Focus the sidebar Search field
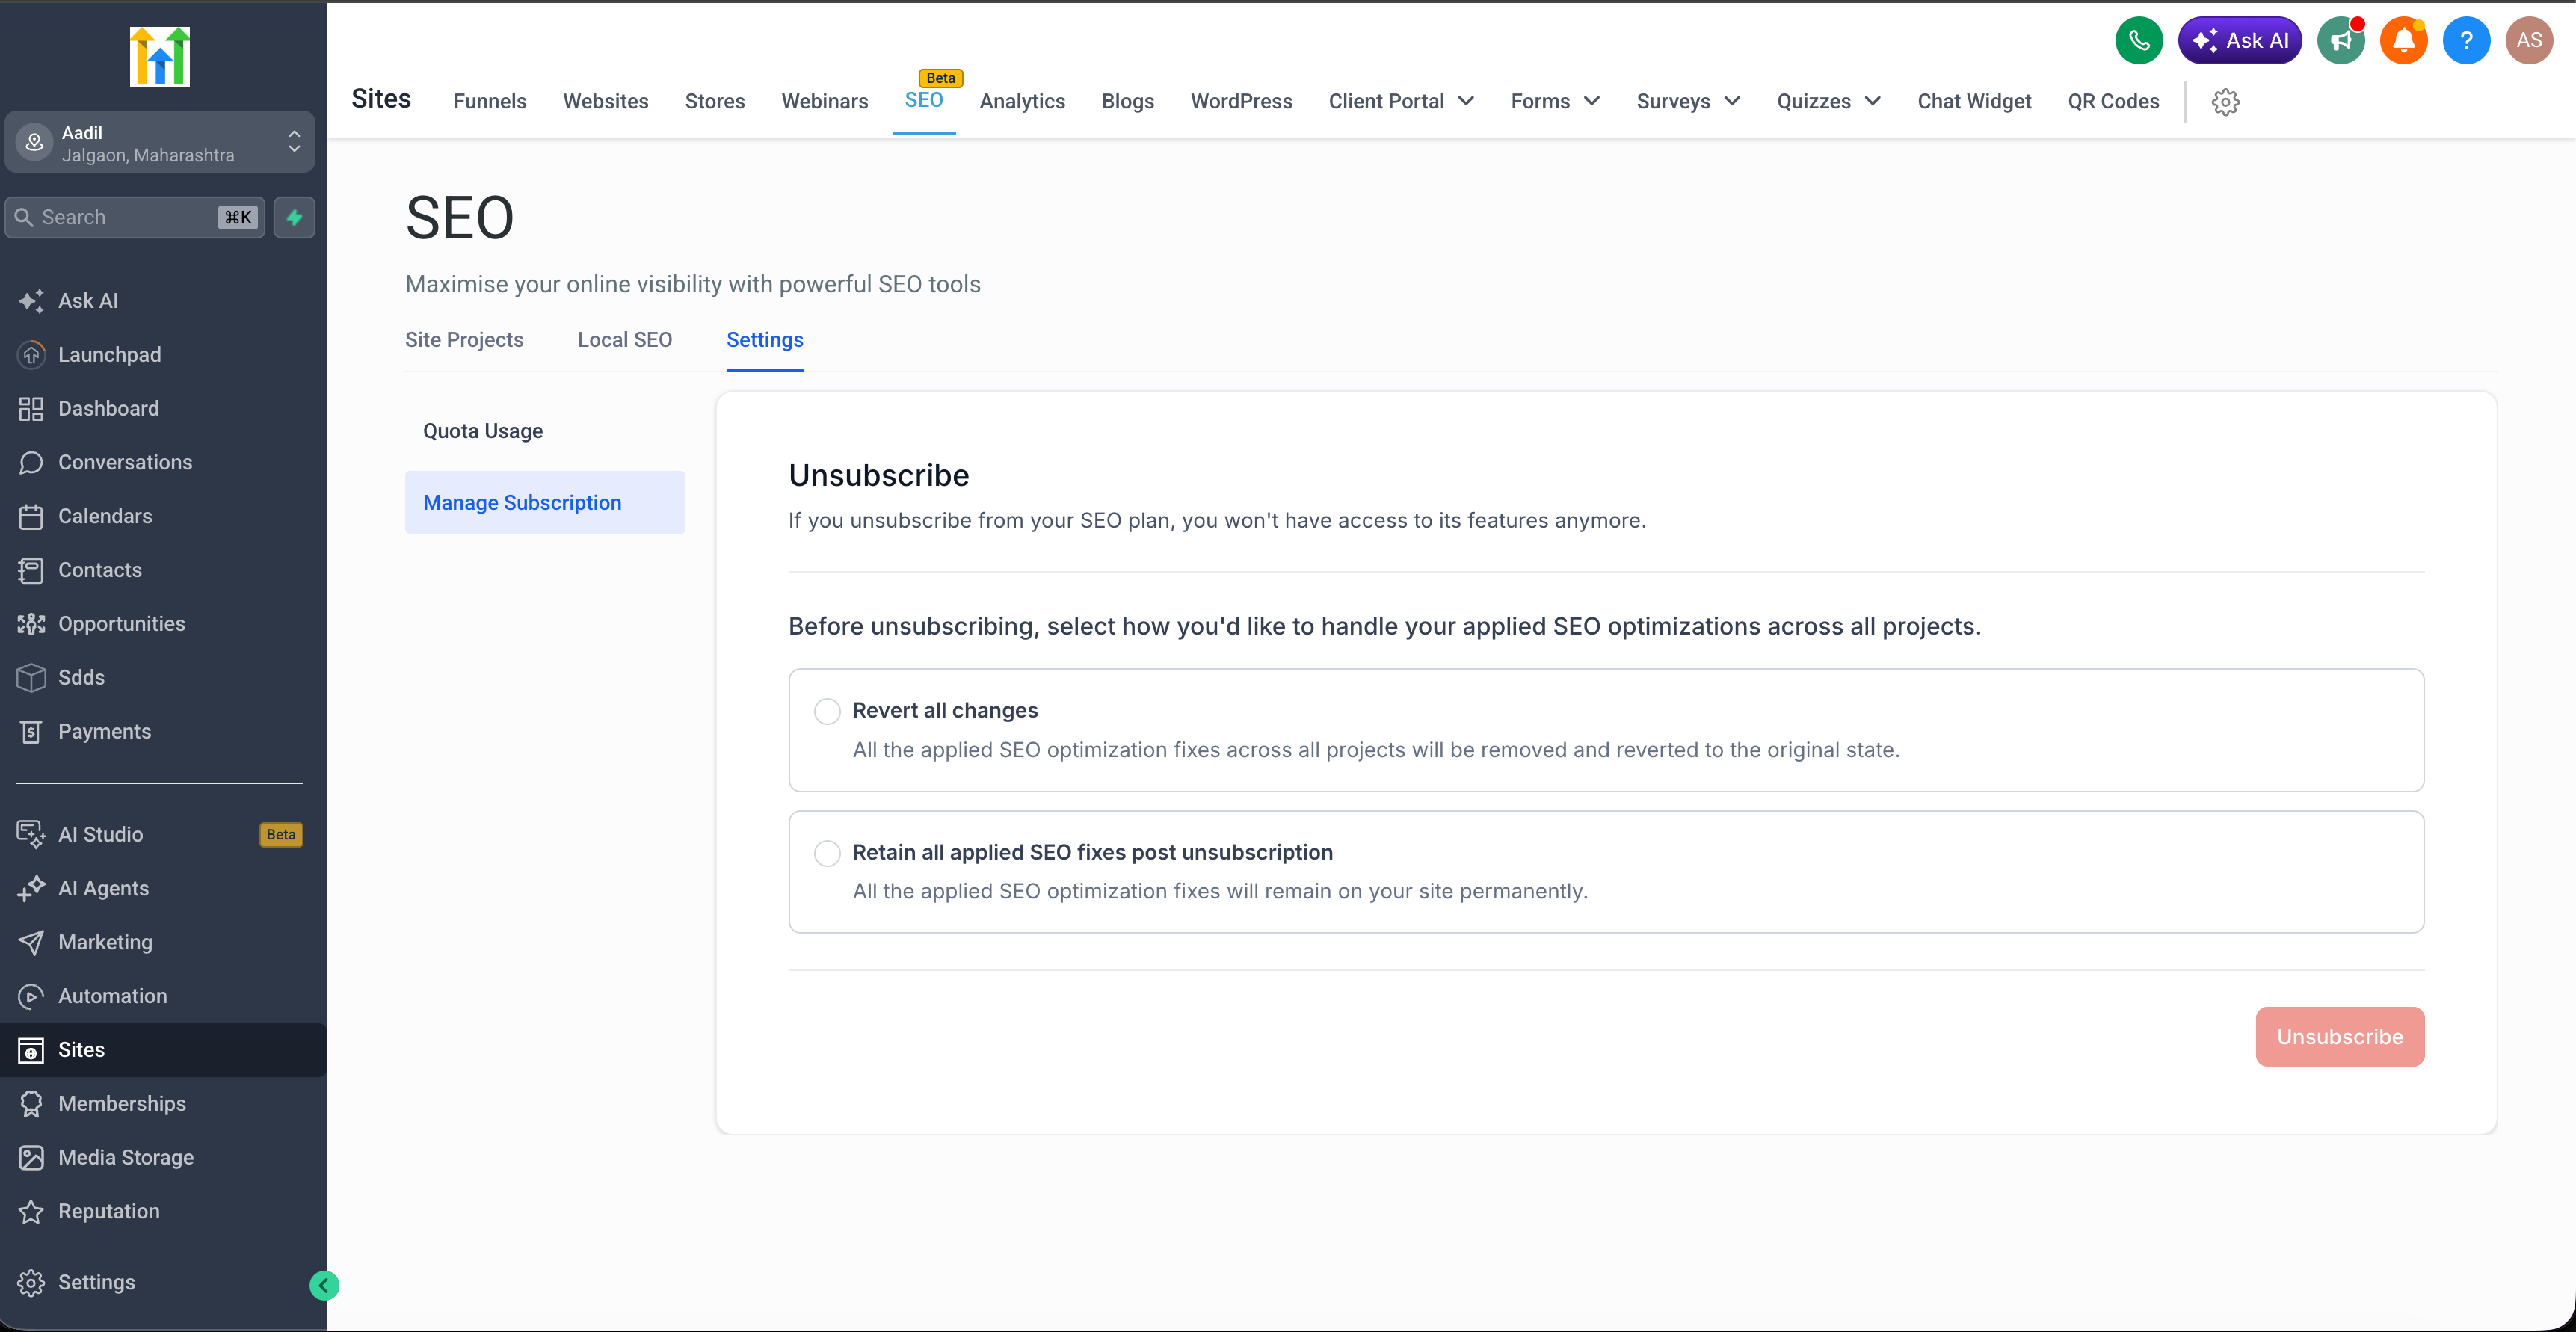 tap(135, 217)
